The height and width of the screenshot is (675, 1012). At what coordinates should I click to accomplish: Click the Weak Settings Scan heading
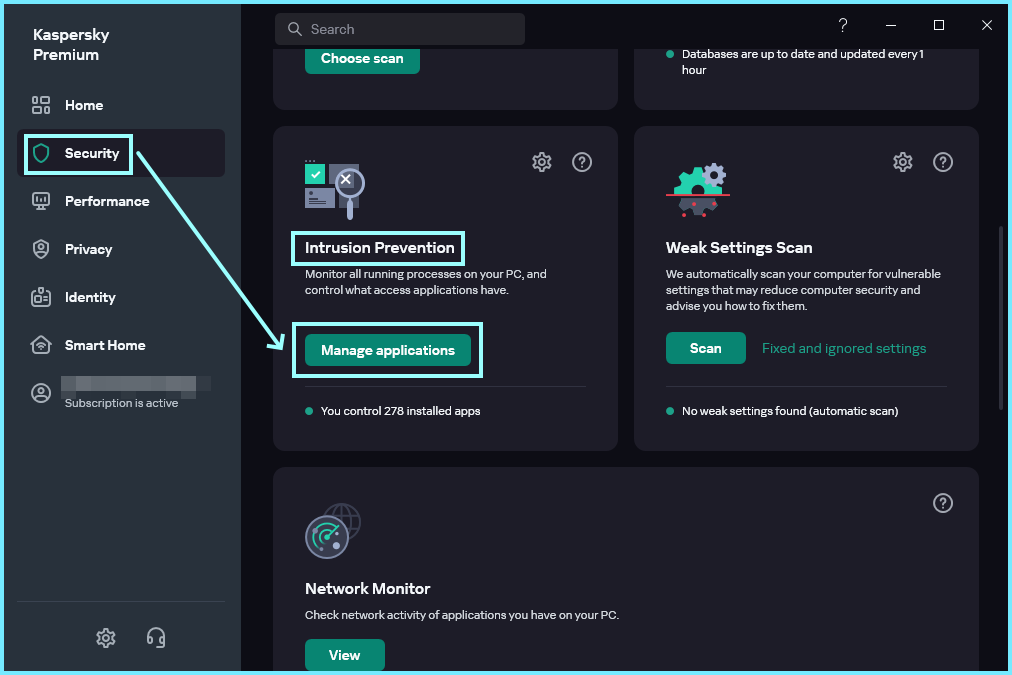tap(739, 248)
